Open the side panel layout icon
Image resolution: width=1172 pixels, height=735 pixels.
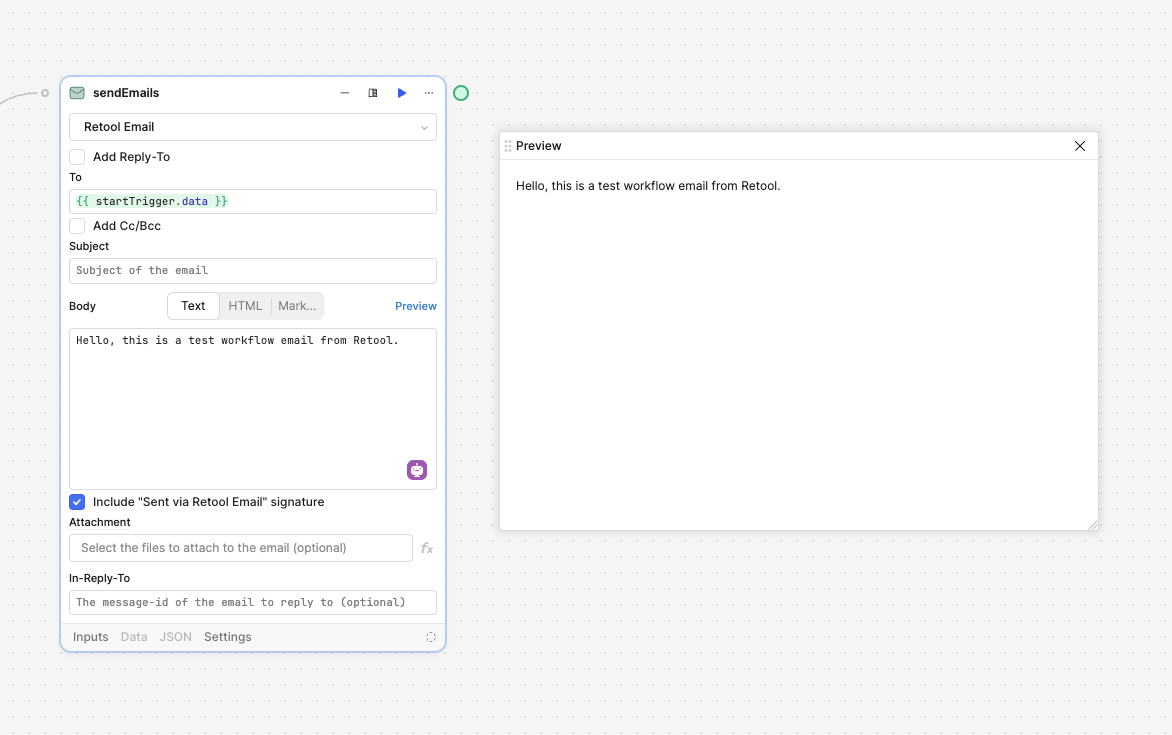coord(373,93)
